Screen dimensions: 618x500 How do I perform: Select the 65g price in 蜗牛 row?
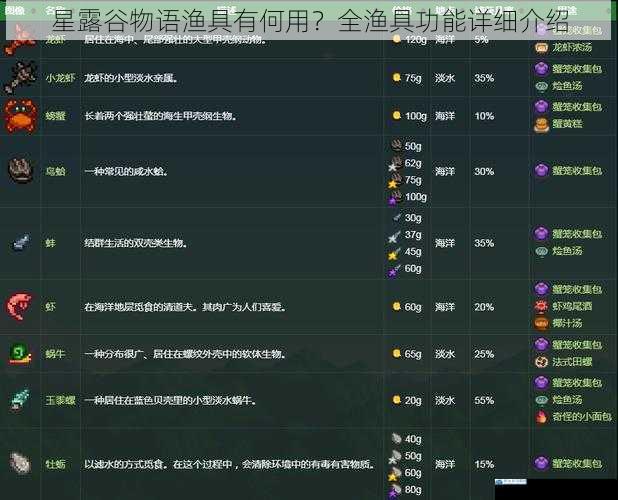(413, 354)
